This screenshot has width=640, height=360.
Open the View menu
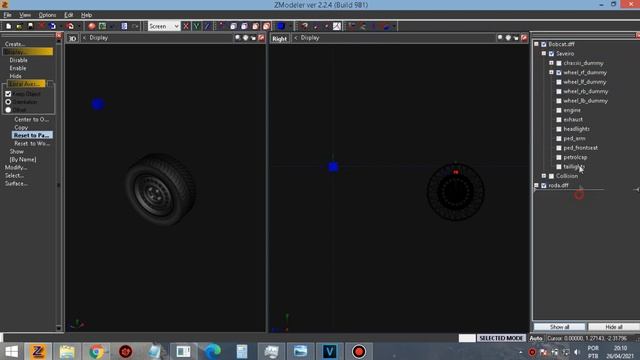pyautogui.click(x=25, y=15)
